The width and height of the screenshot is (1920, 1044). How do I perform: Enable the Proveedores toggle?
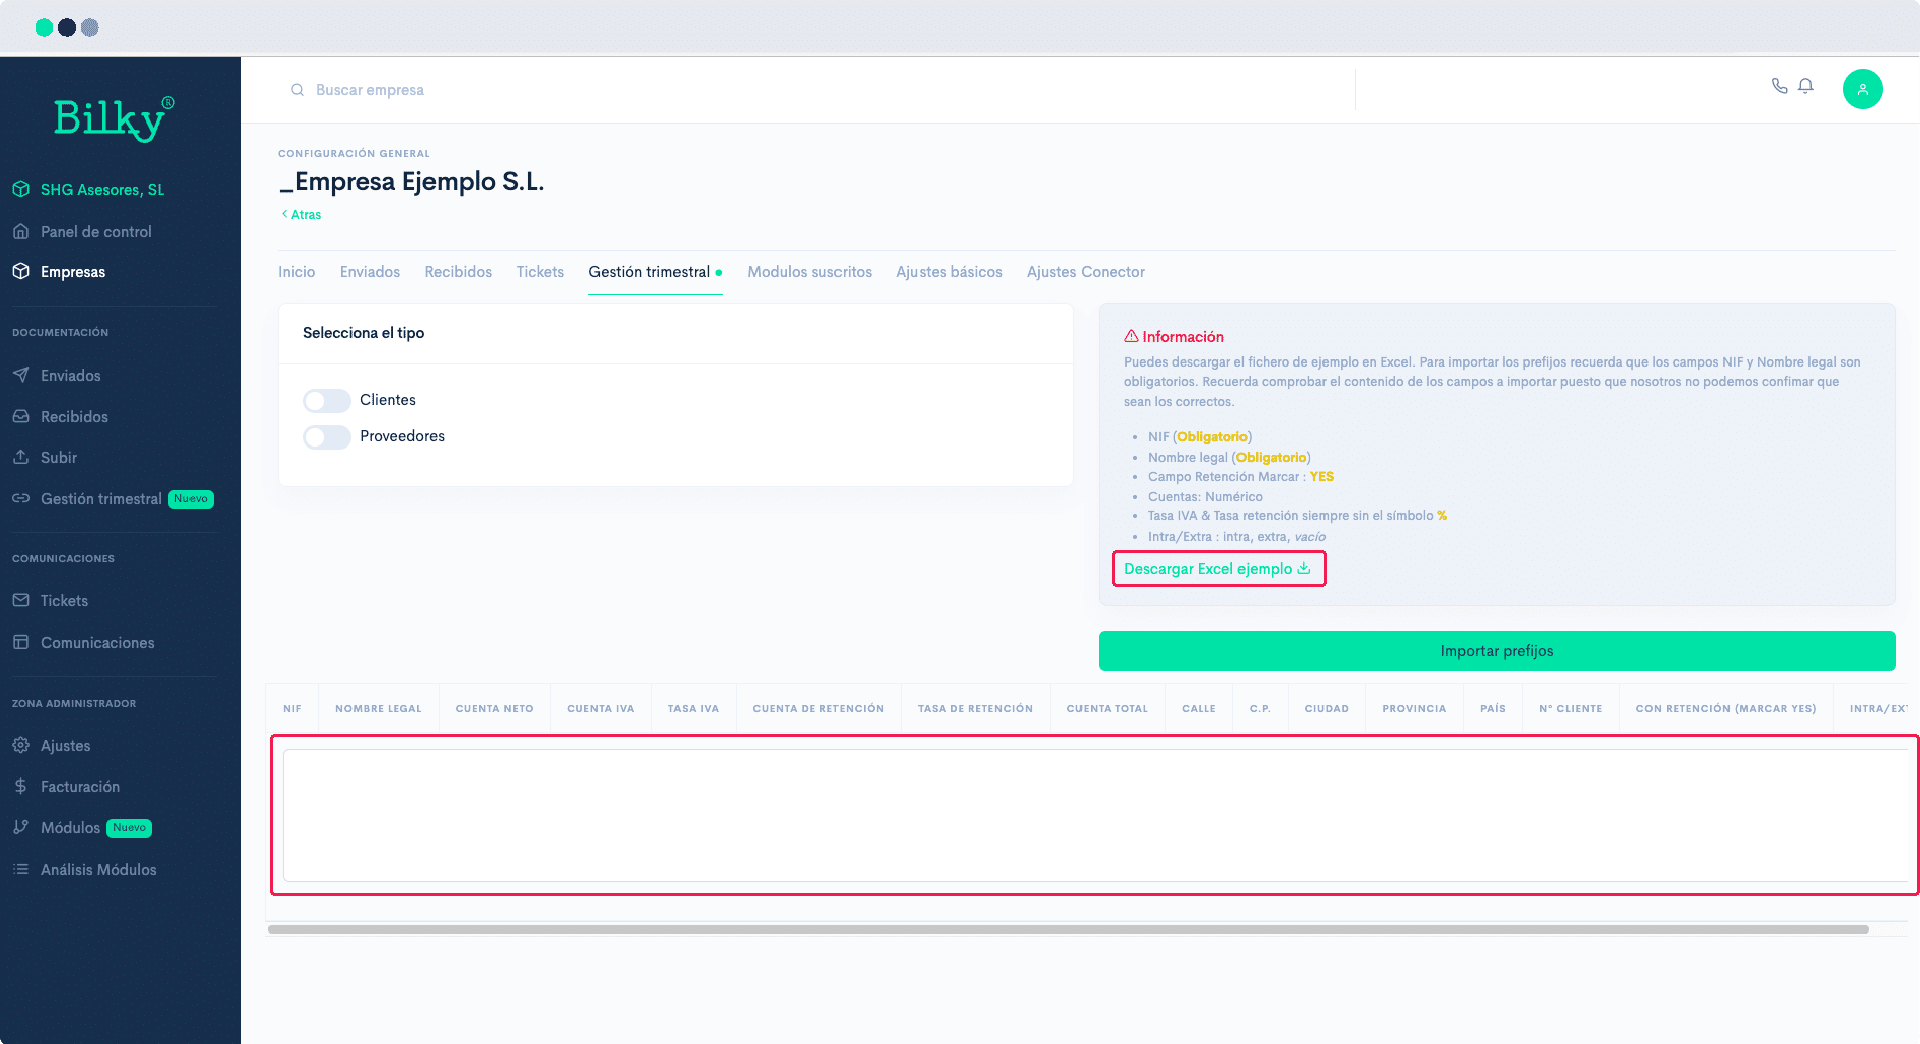click(327, 437)
